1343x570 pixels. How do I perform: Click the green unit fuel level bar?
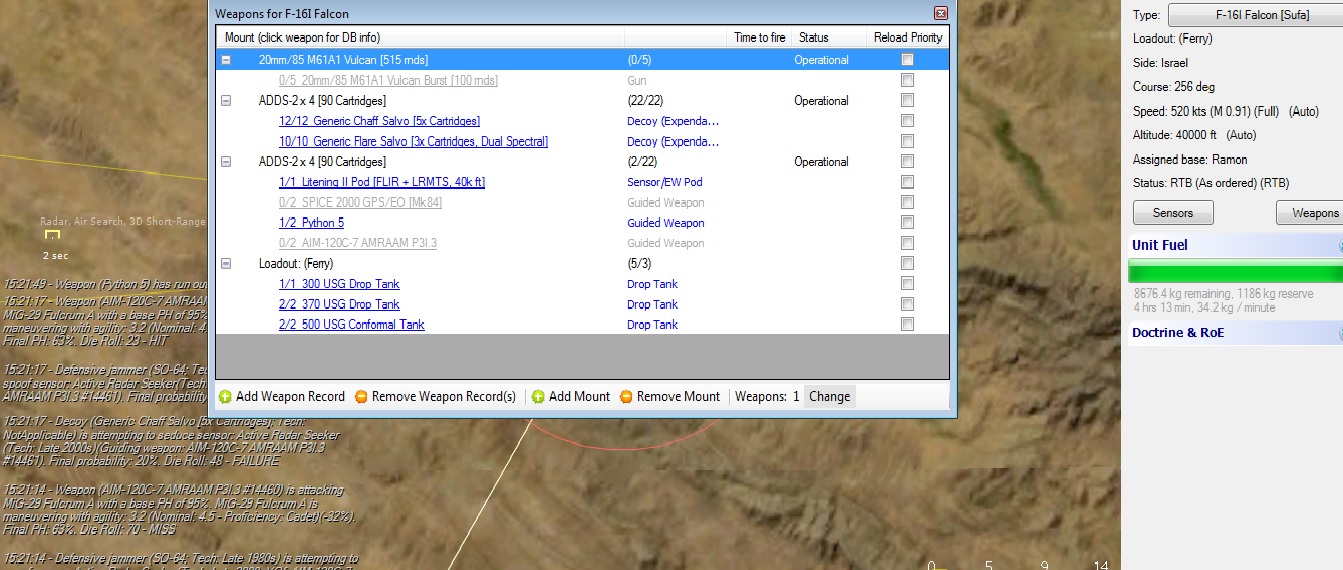coord(1235,272)
